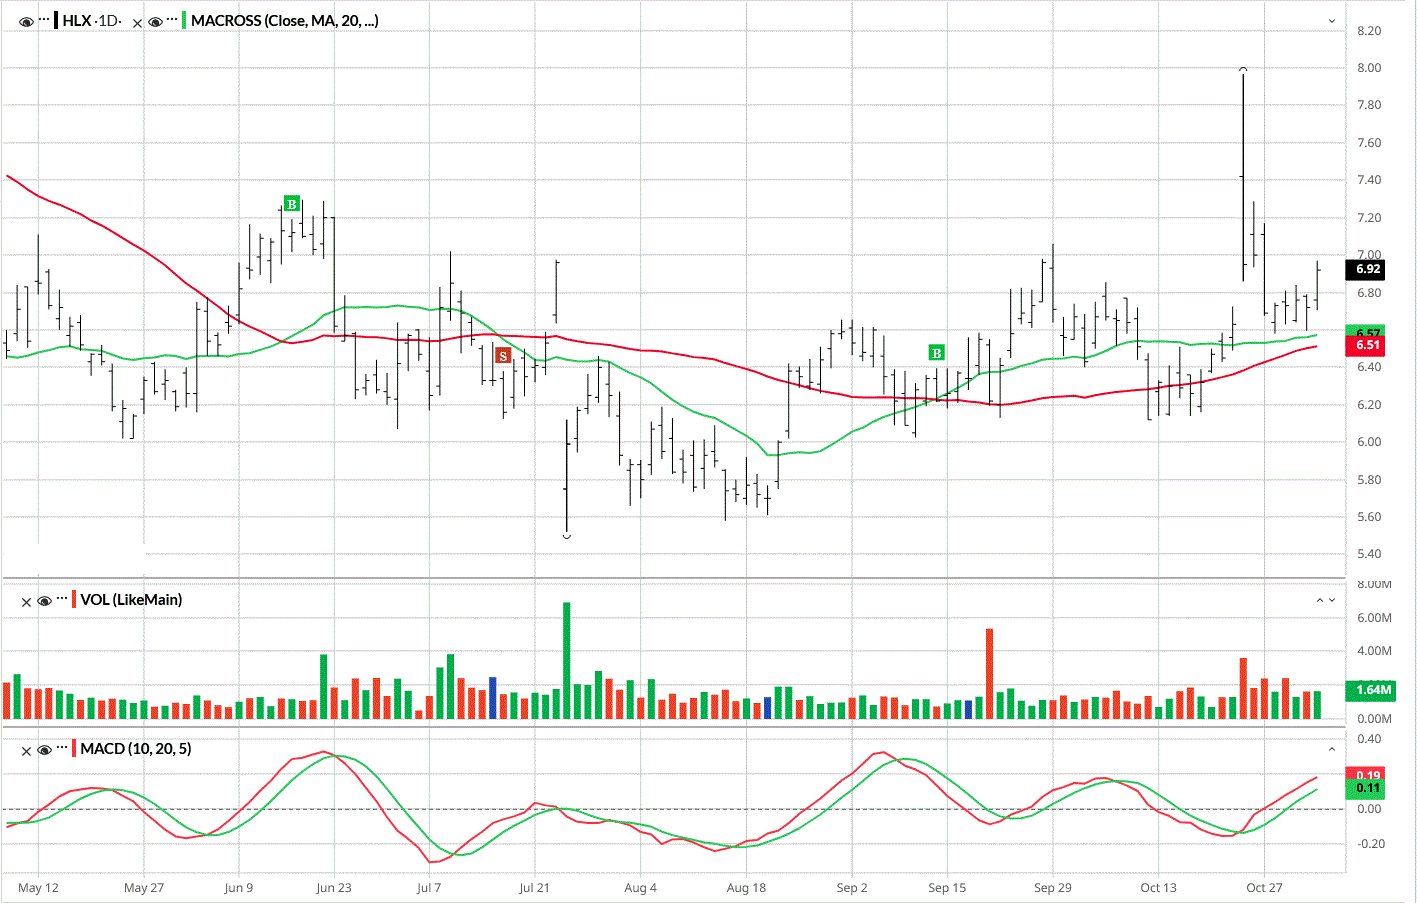This screenshot has width=1417, height=903.
Task: Move the VOL panel up with arrow
Action: (1319, 600)
